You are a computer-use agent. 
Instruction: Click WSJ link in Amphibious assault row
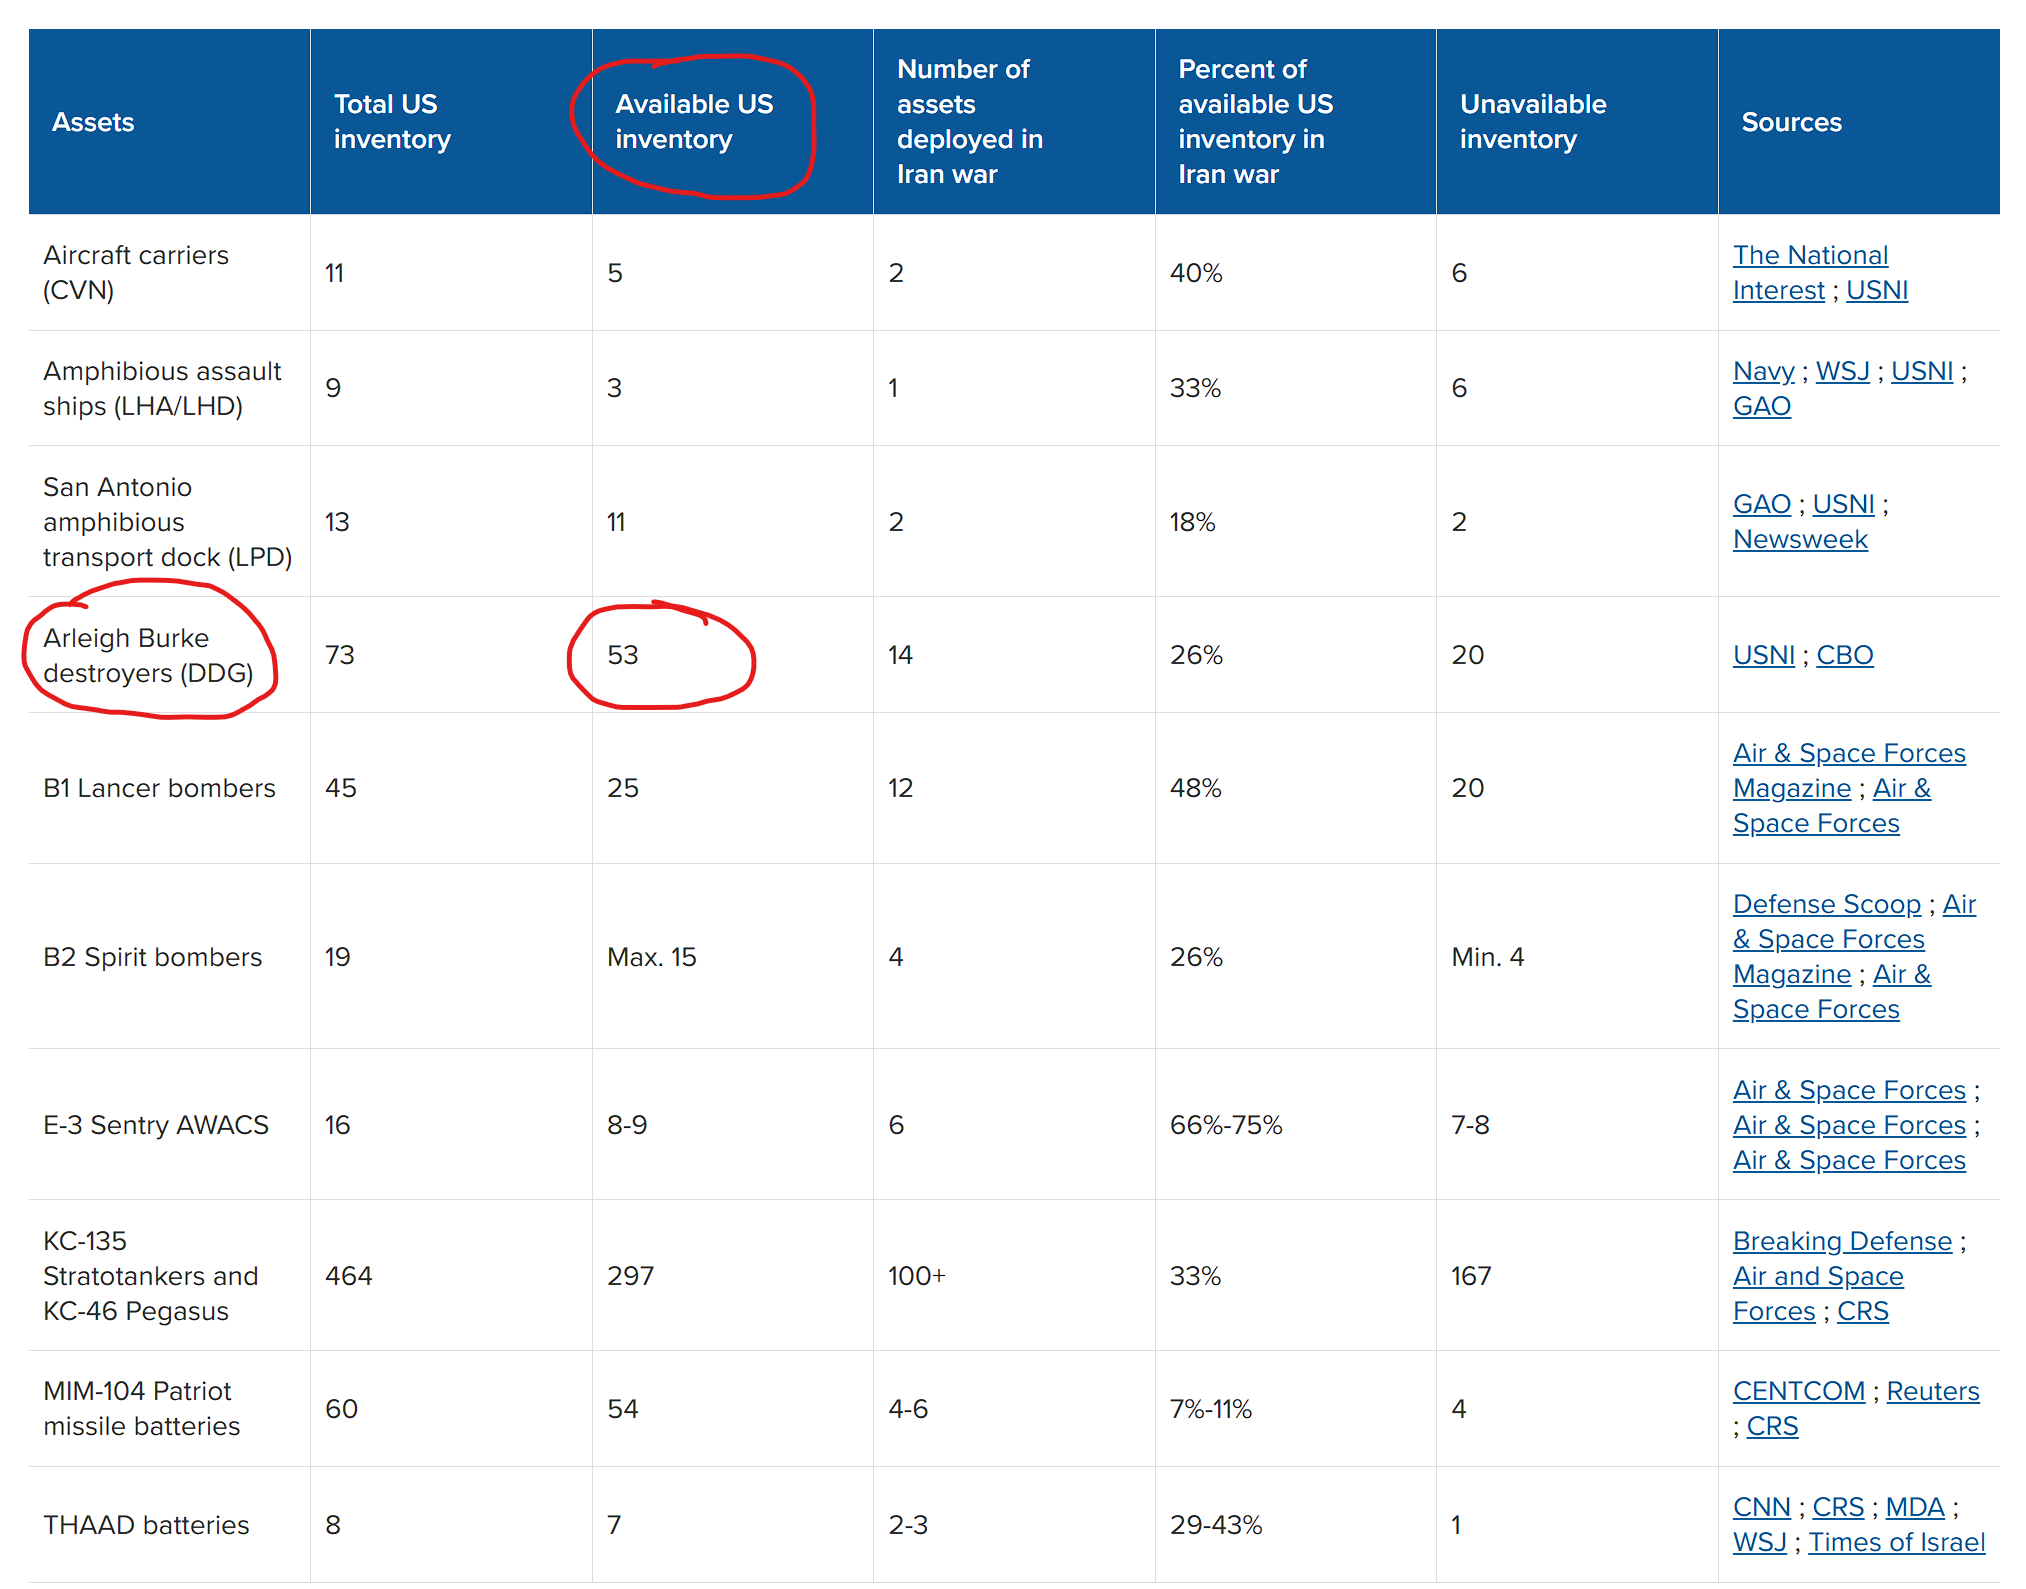1842,371
